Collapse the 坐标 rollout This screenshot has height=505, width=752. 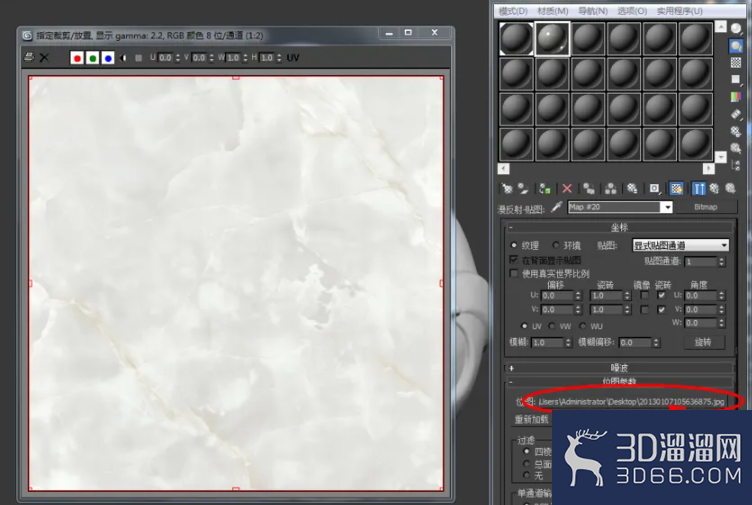619,227
